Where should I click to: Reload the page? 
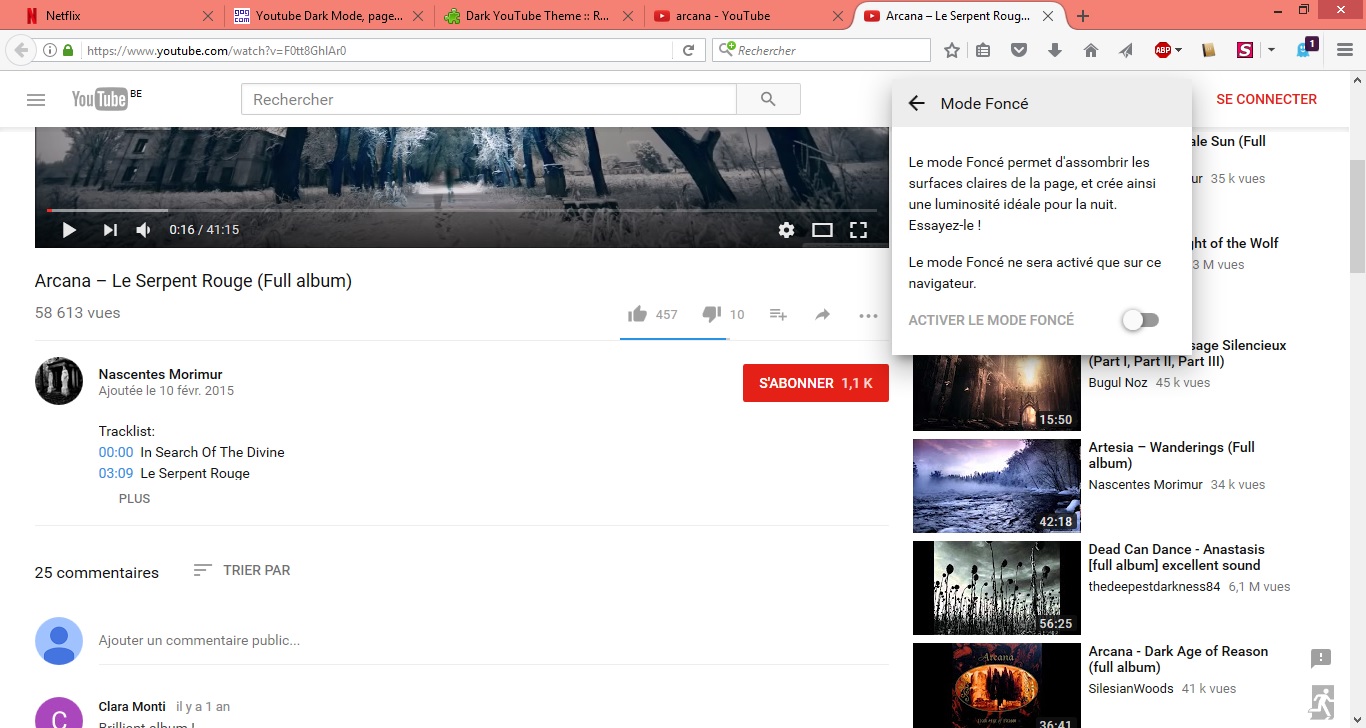coord(688,50)
